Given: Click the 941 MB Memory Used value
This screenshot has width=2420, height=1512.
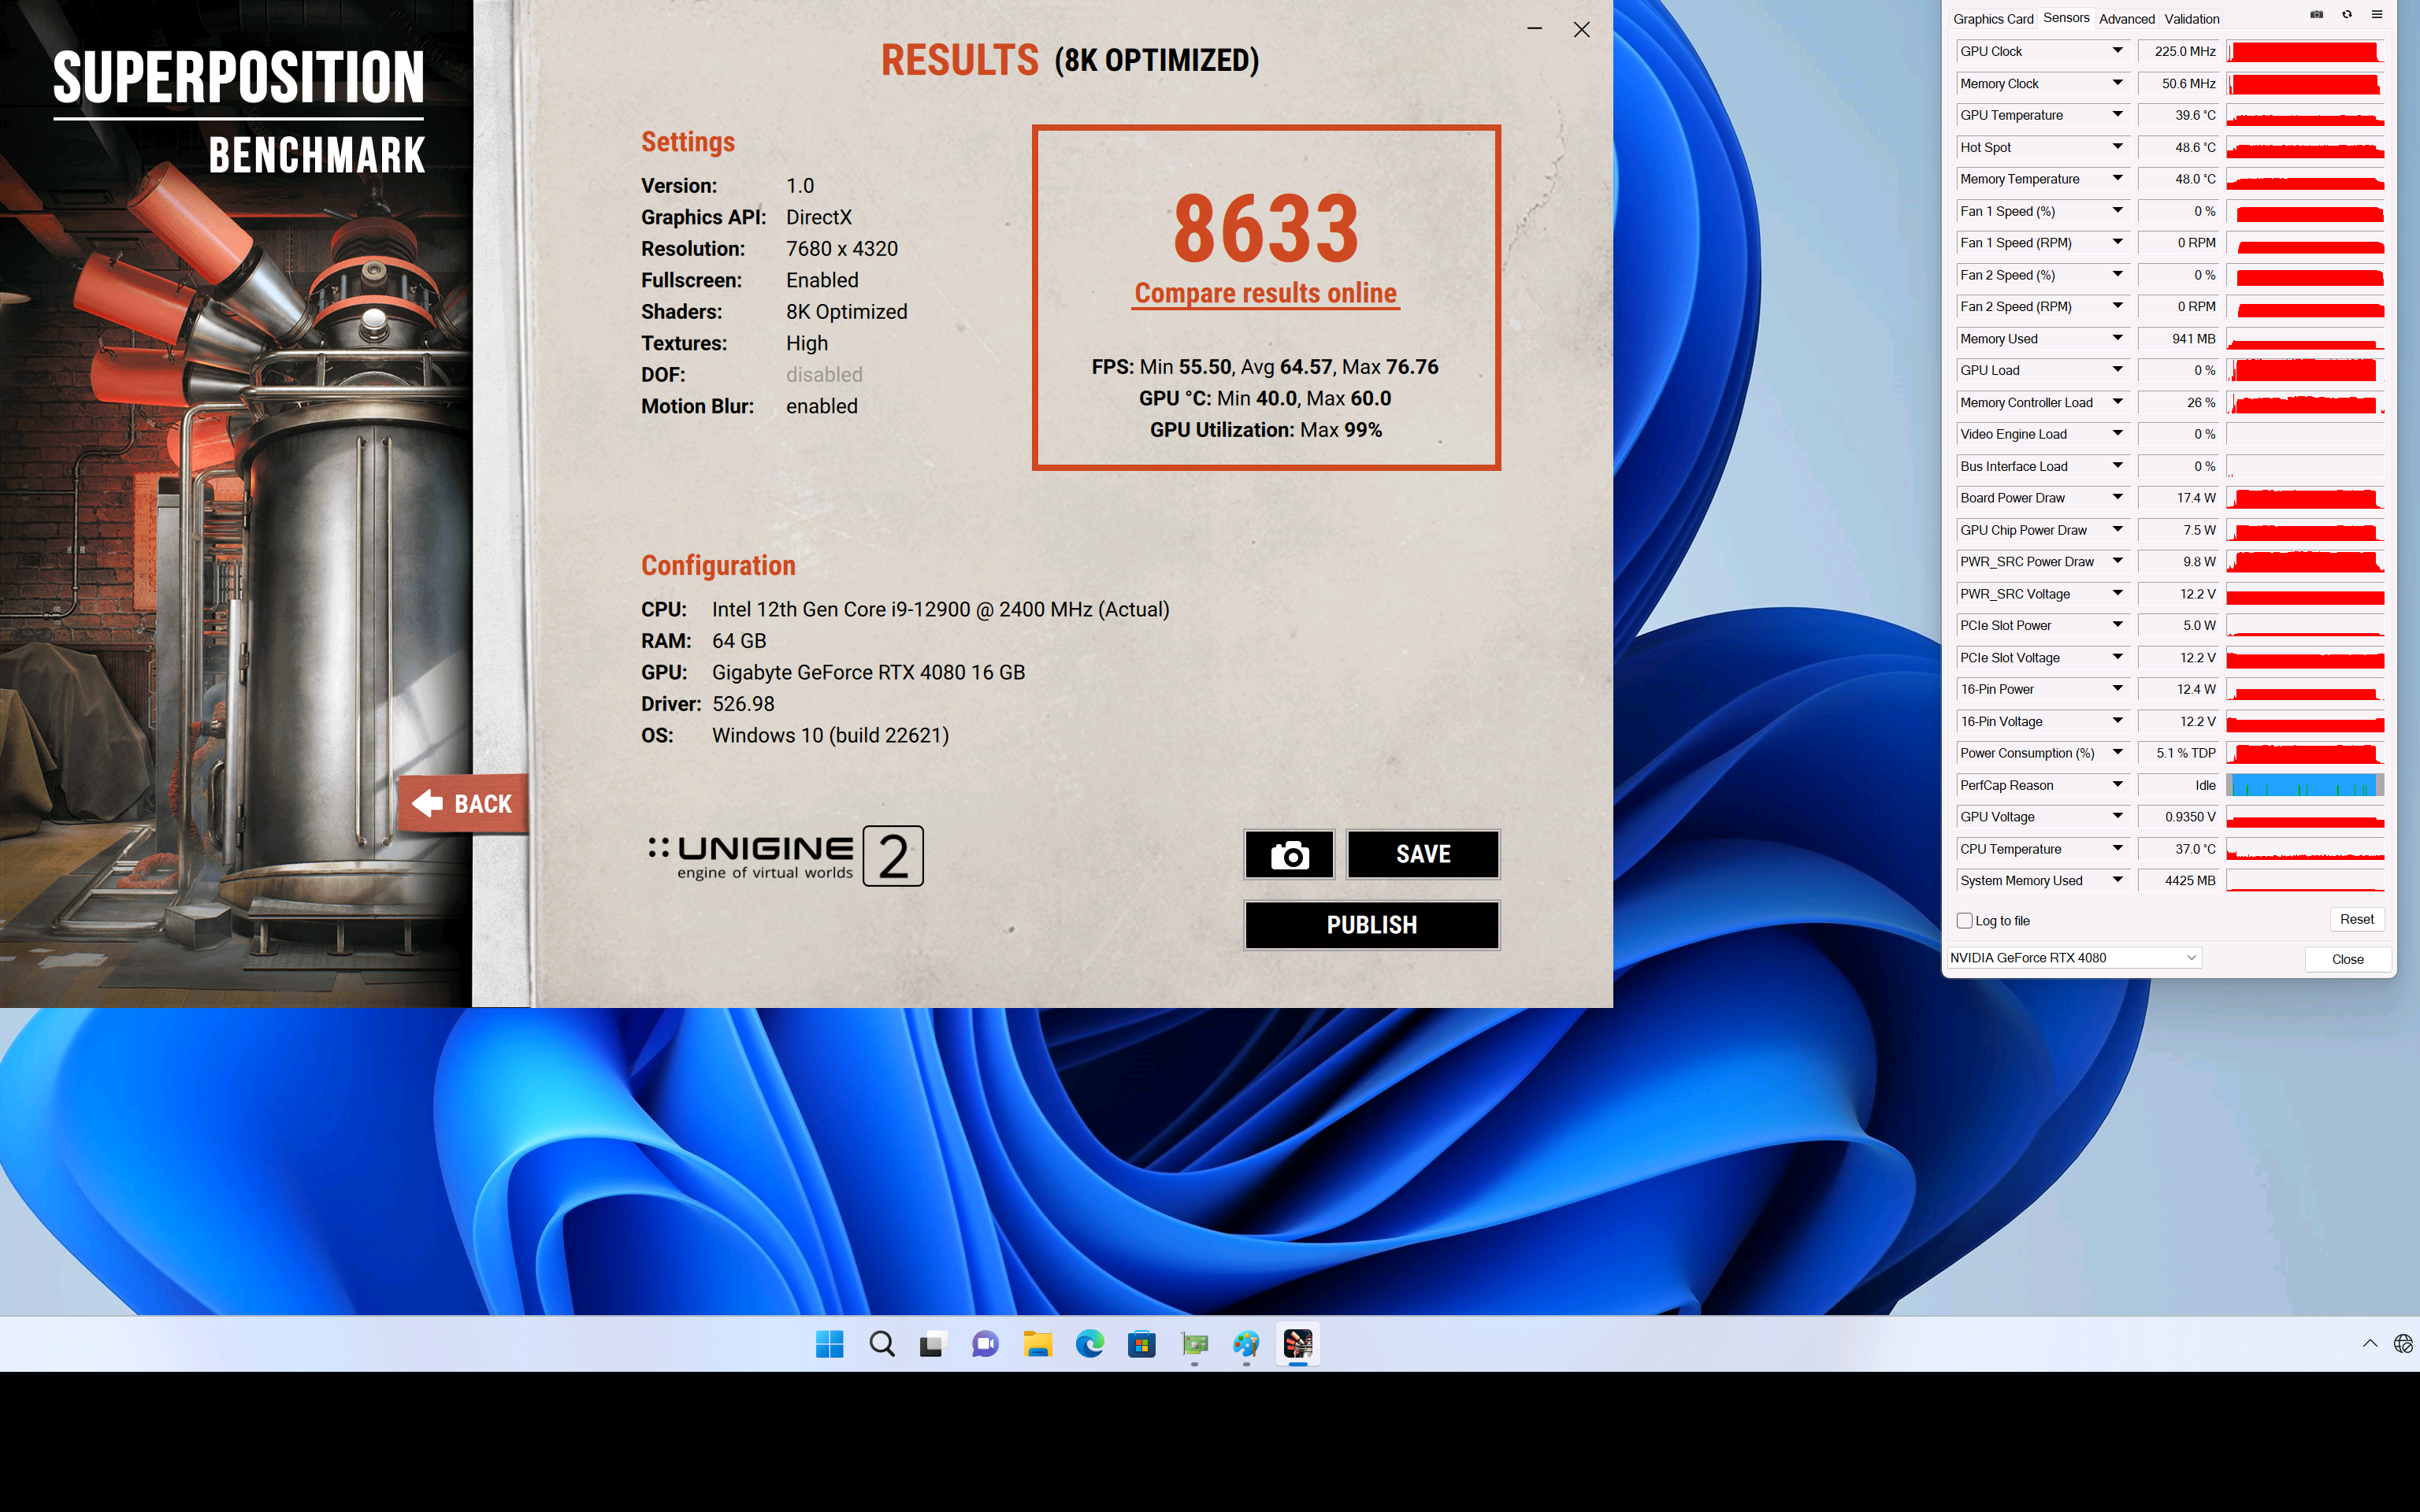Looking at the screenshot, I should pyautogui.click(x=2180, y=338).
